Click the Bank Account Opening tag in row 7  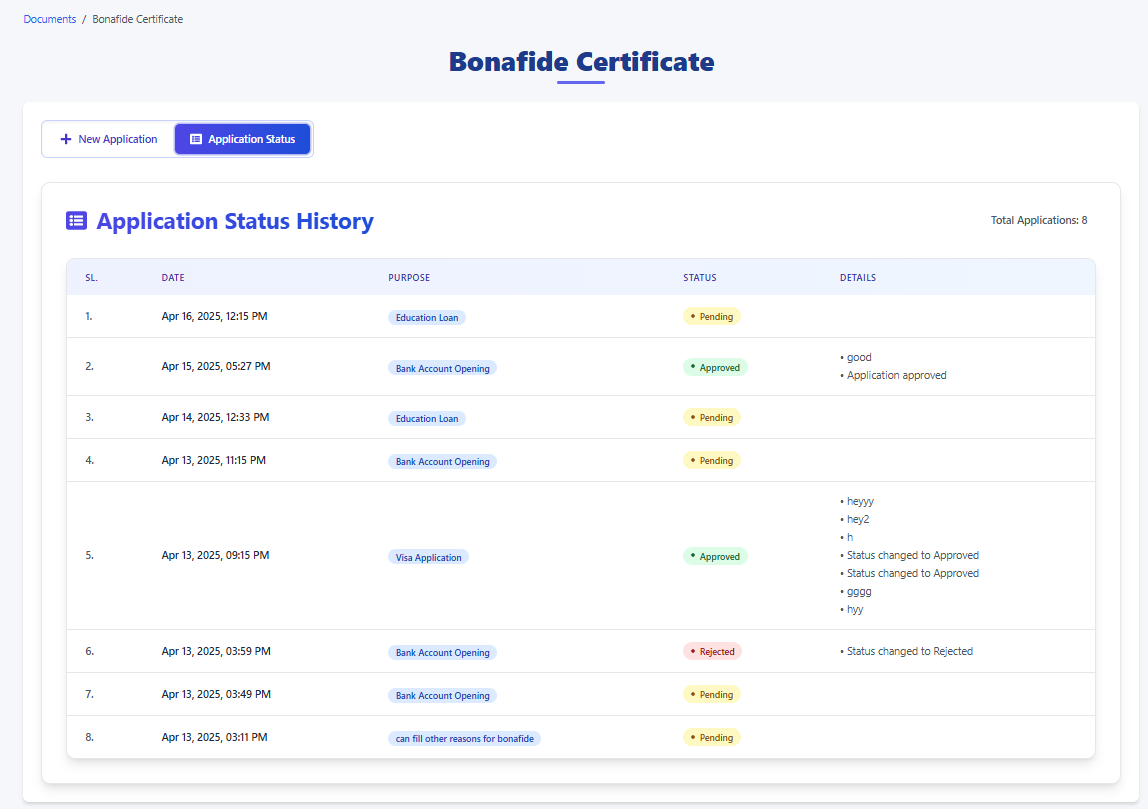click(x=442, y=696)
